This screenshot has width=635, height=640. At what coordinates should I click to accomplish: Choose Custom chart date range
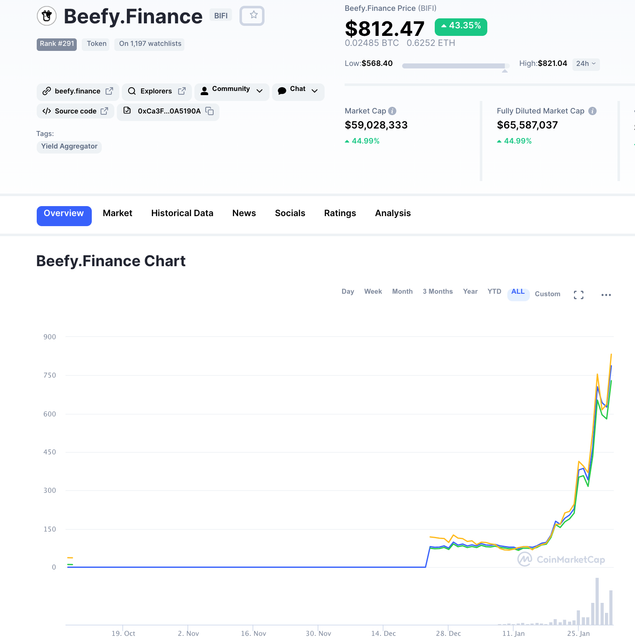pyautogui.click(x=547, y=294)
